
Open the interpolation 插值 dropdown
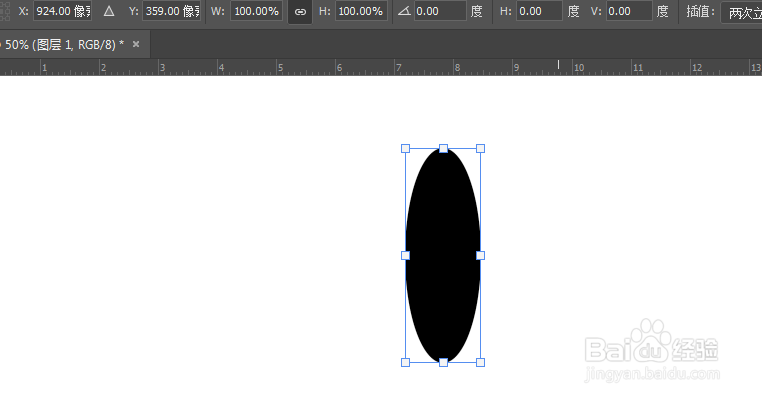tap(742, 12)
